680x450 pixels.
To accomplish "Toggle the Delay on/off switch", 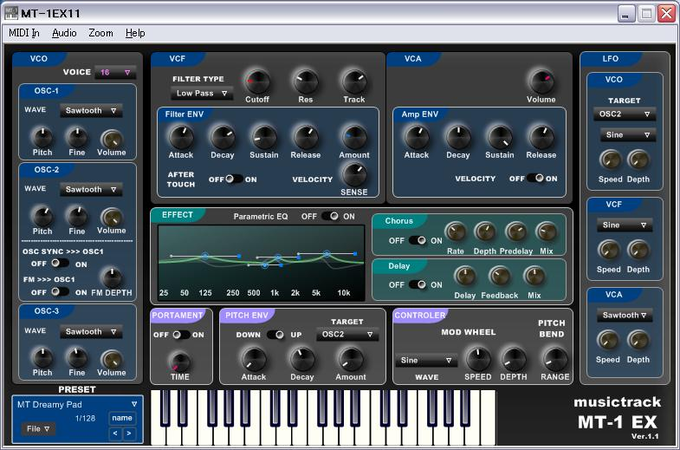I will 417,284.
